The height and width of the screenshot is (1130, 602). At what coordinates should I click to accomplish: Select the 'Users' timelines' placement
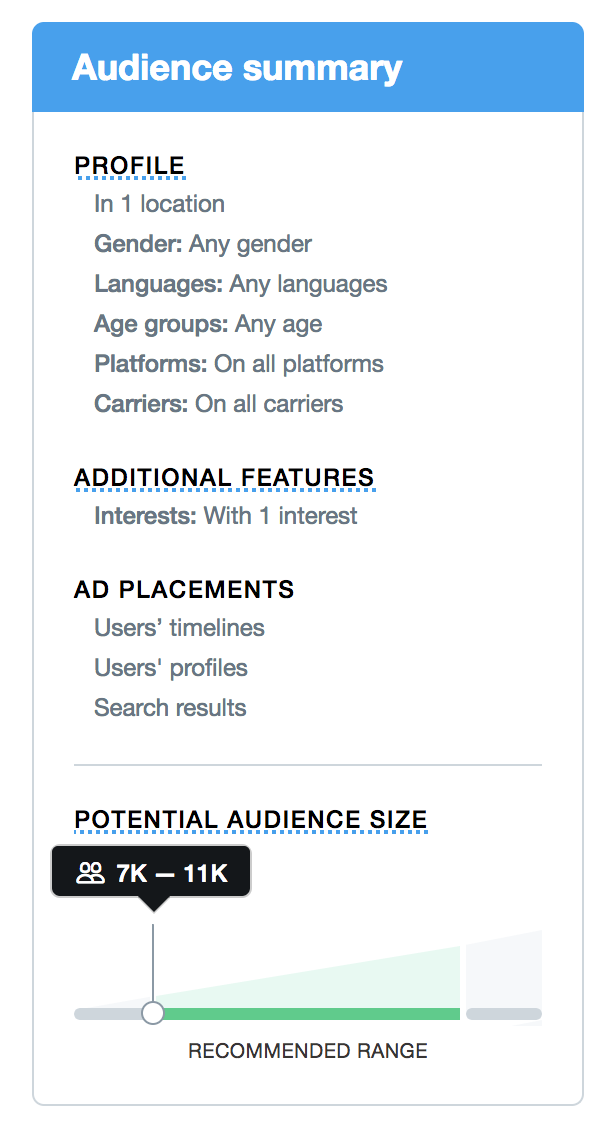point(180,628)
